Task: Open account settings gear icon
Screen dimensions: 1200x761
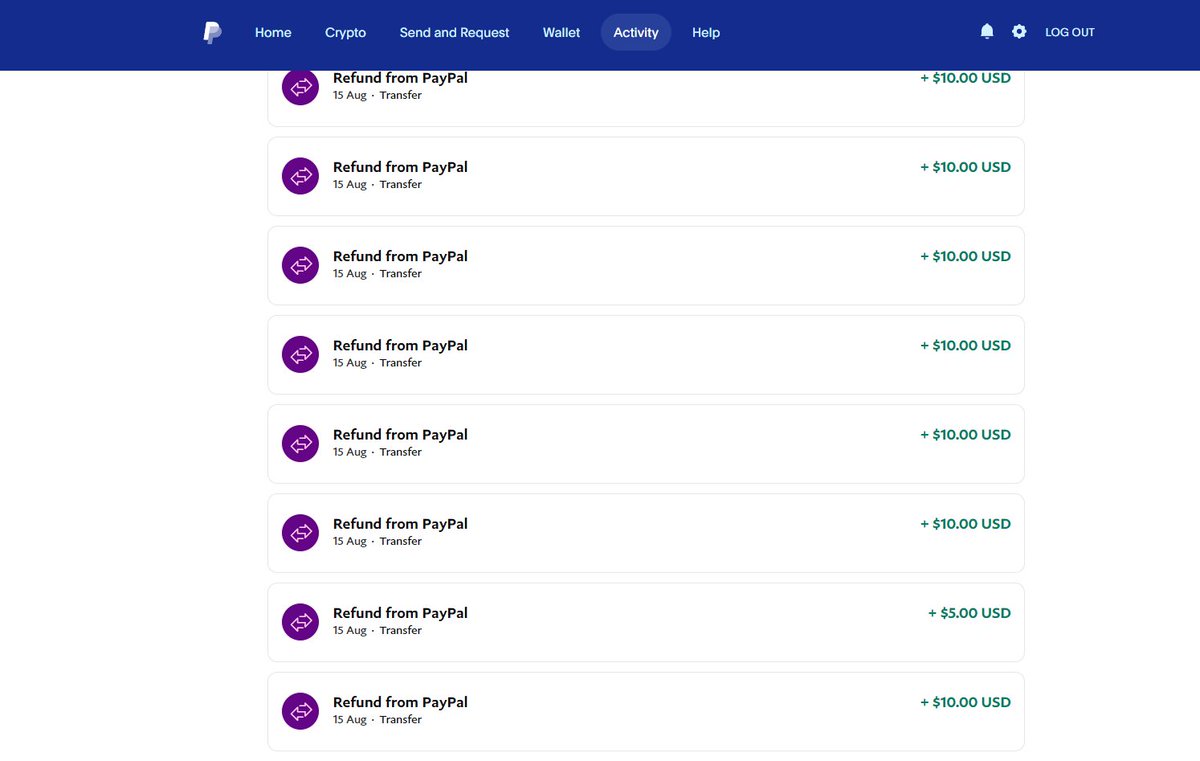Action: coord(1019,32)
